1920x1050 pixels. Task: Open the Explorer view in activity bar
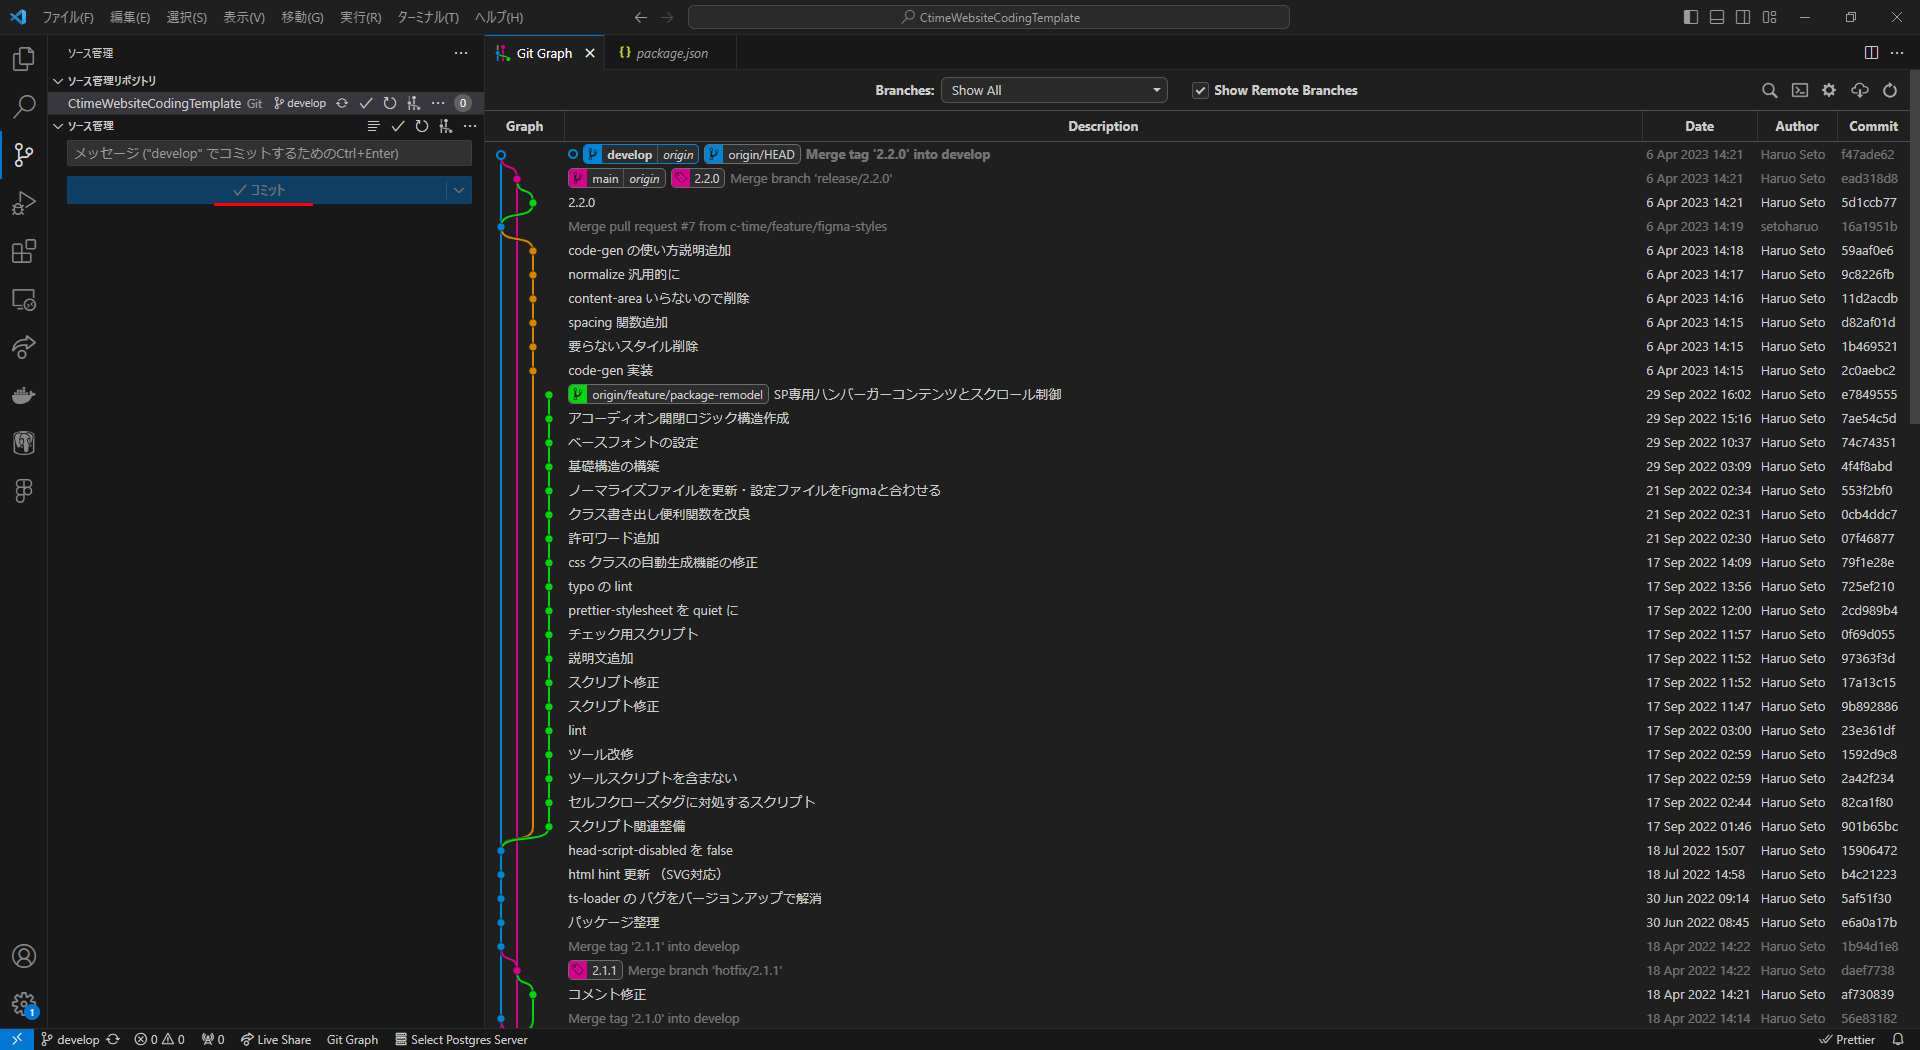click(x=23, y=59)
